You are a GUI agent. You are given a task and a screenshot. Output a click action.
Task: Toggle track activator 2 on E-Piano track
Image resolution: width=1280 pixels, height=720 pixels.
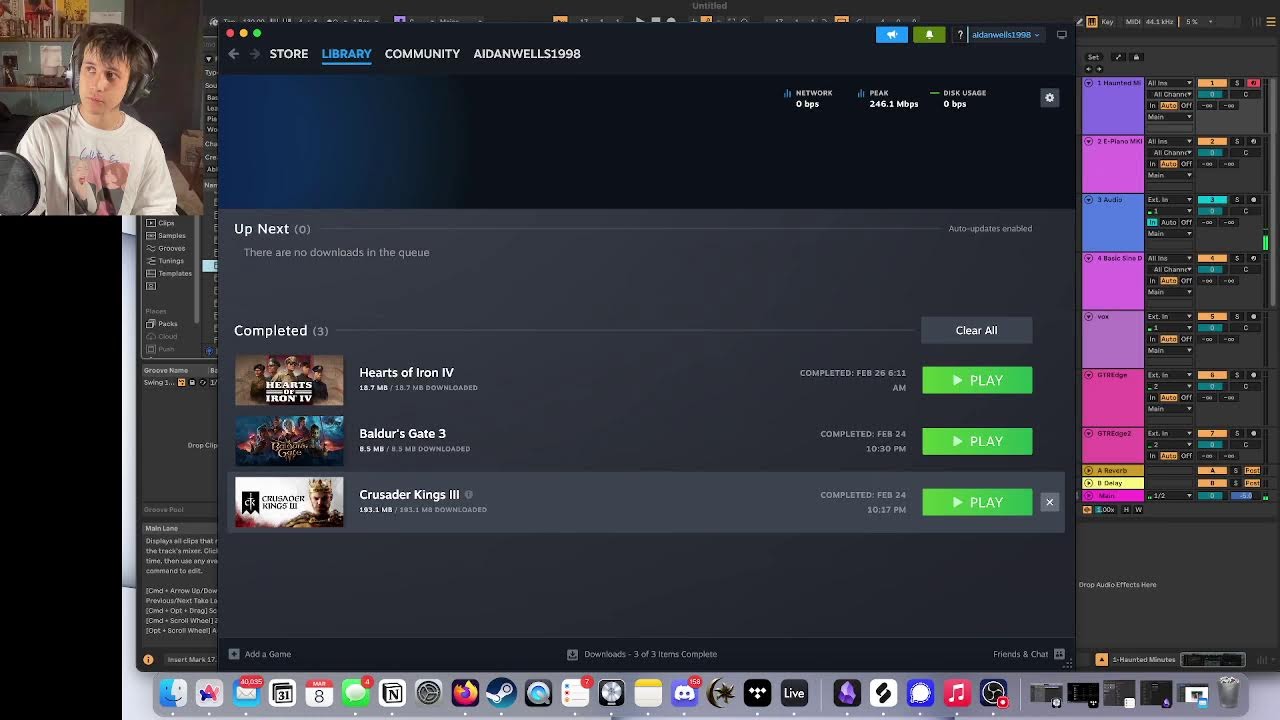tap(1212, 142)
